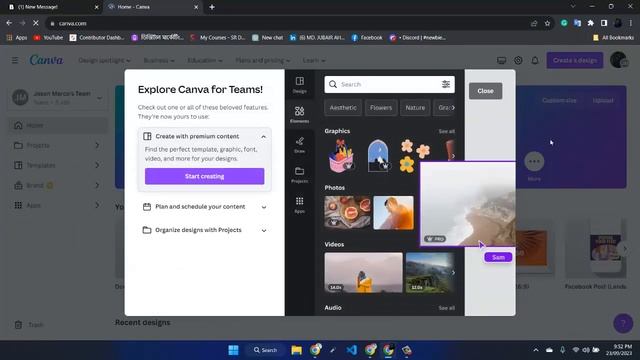Open Visual Studio Code from taskbar
Screen dimensions: 640x360
(351, 350)
